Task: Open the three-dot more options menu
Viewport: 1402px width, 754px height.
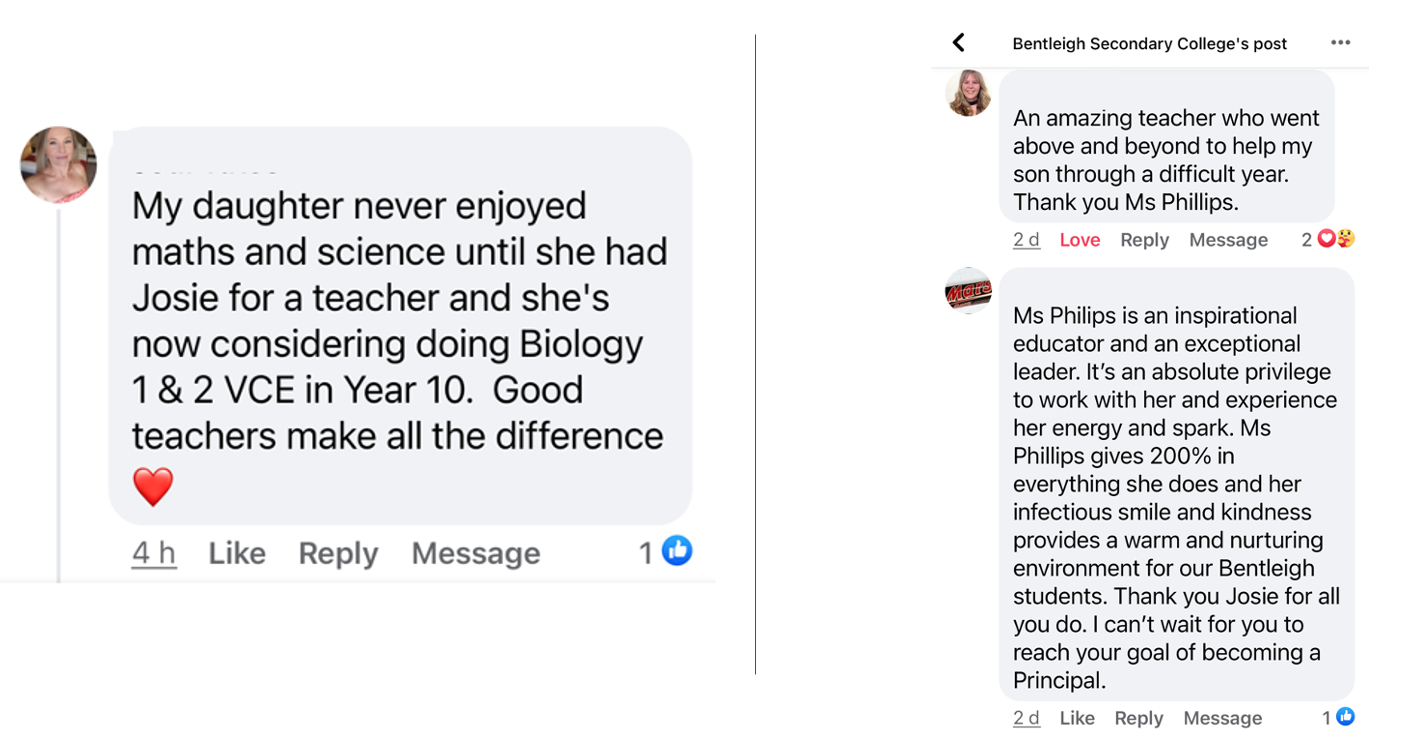Action: click(x=1340, y=42)
